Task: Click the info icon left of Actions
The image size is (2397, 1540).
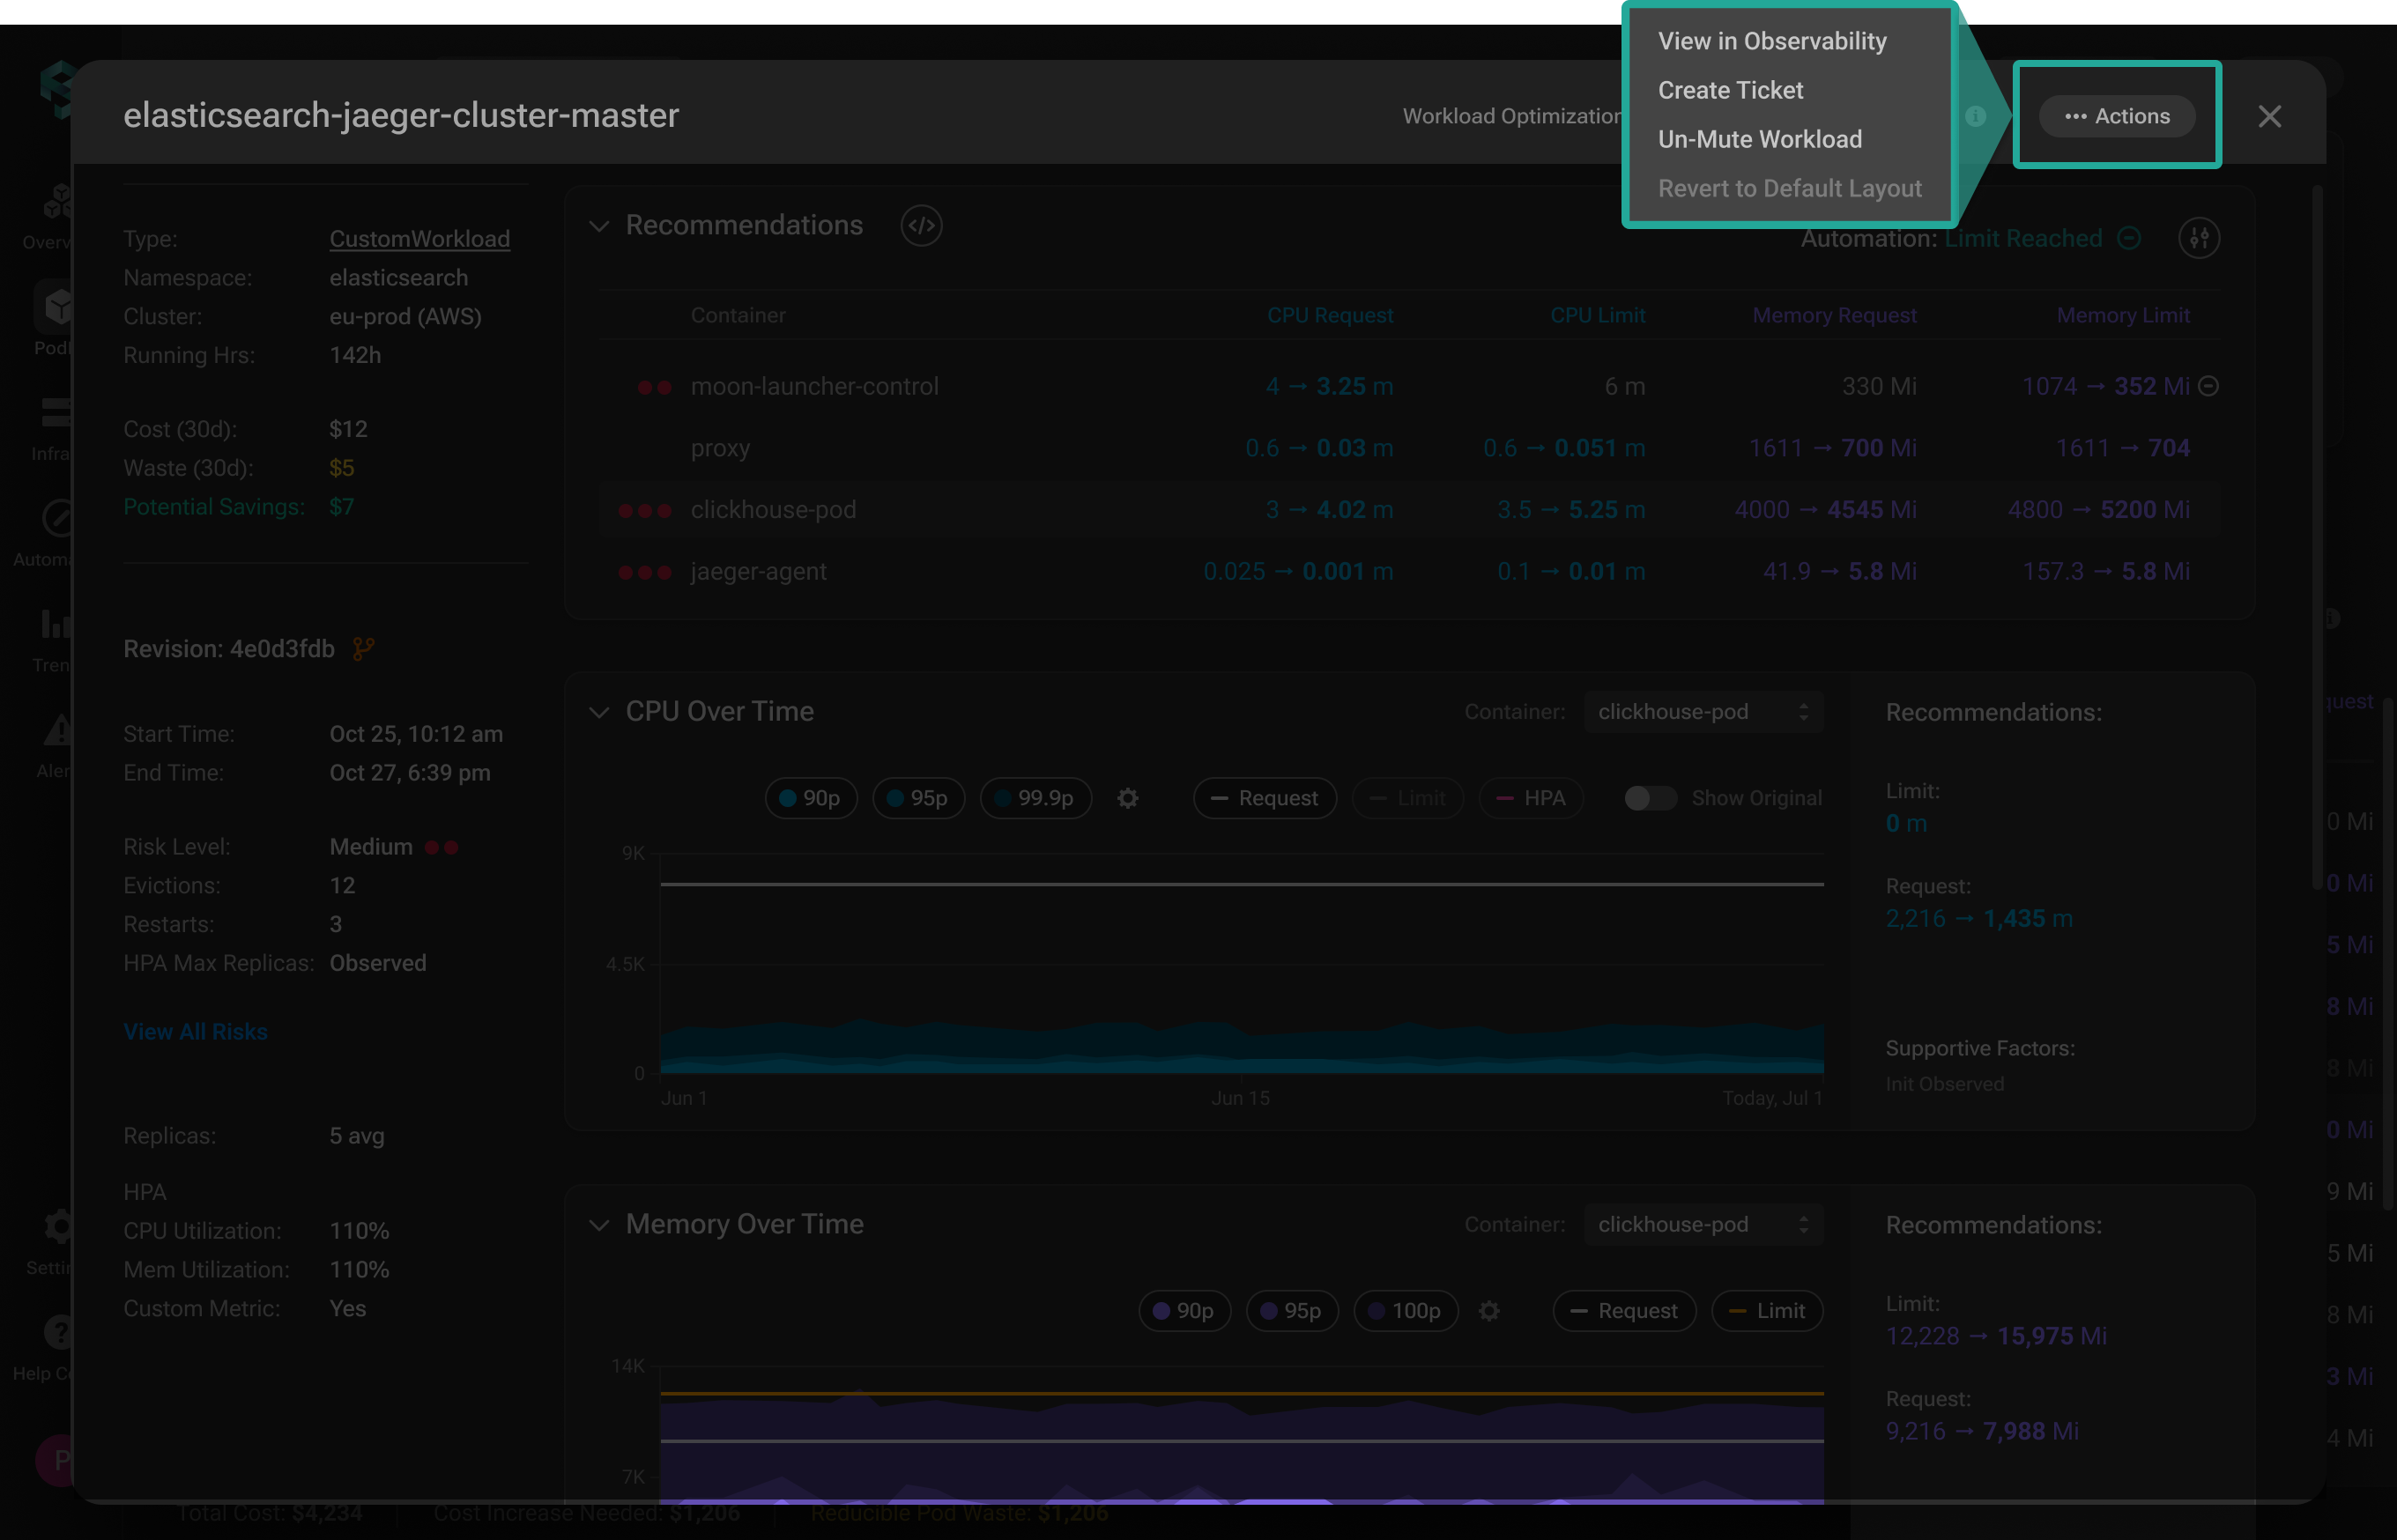Action: 1975,116
